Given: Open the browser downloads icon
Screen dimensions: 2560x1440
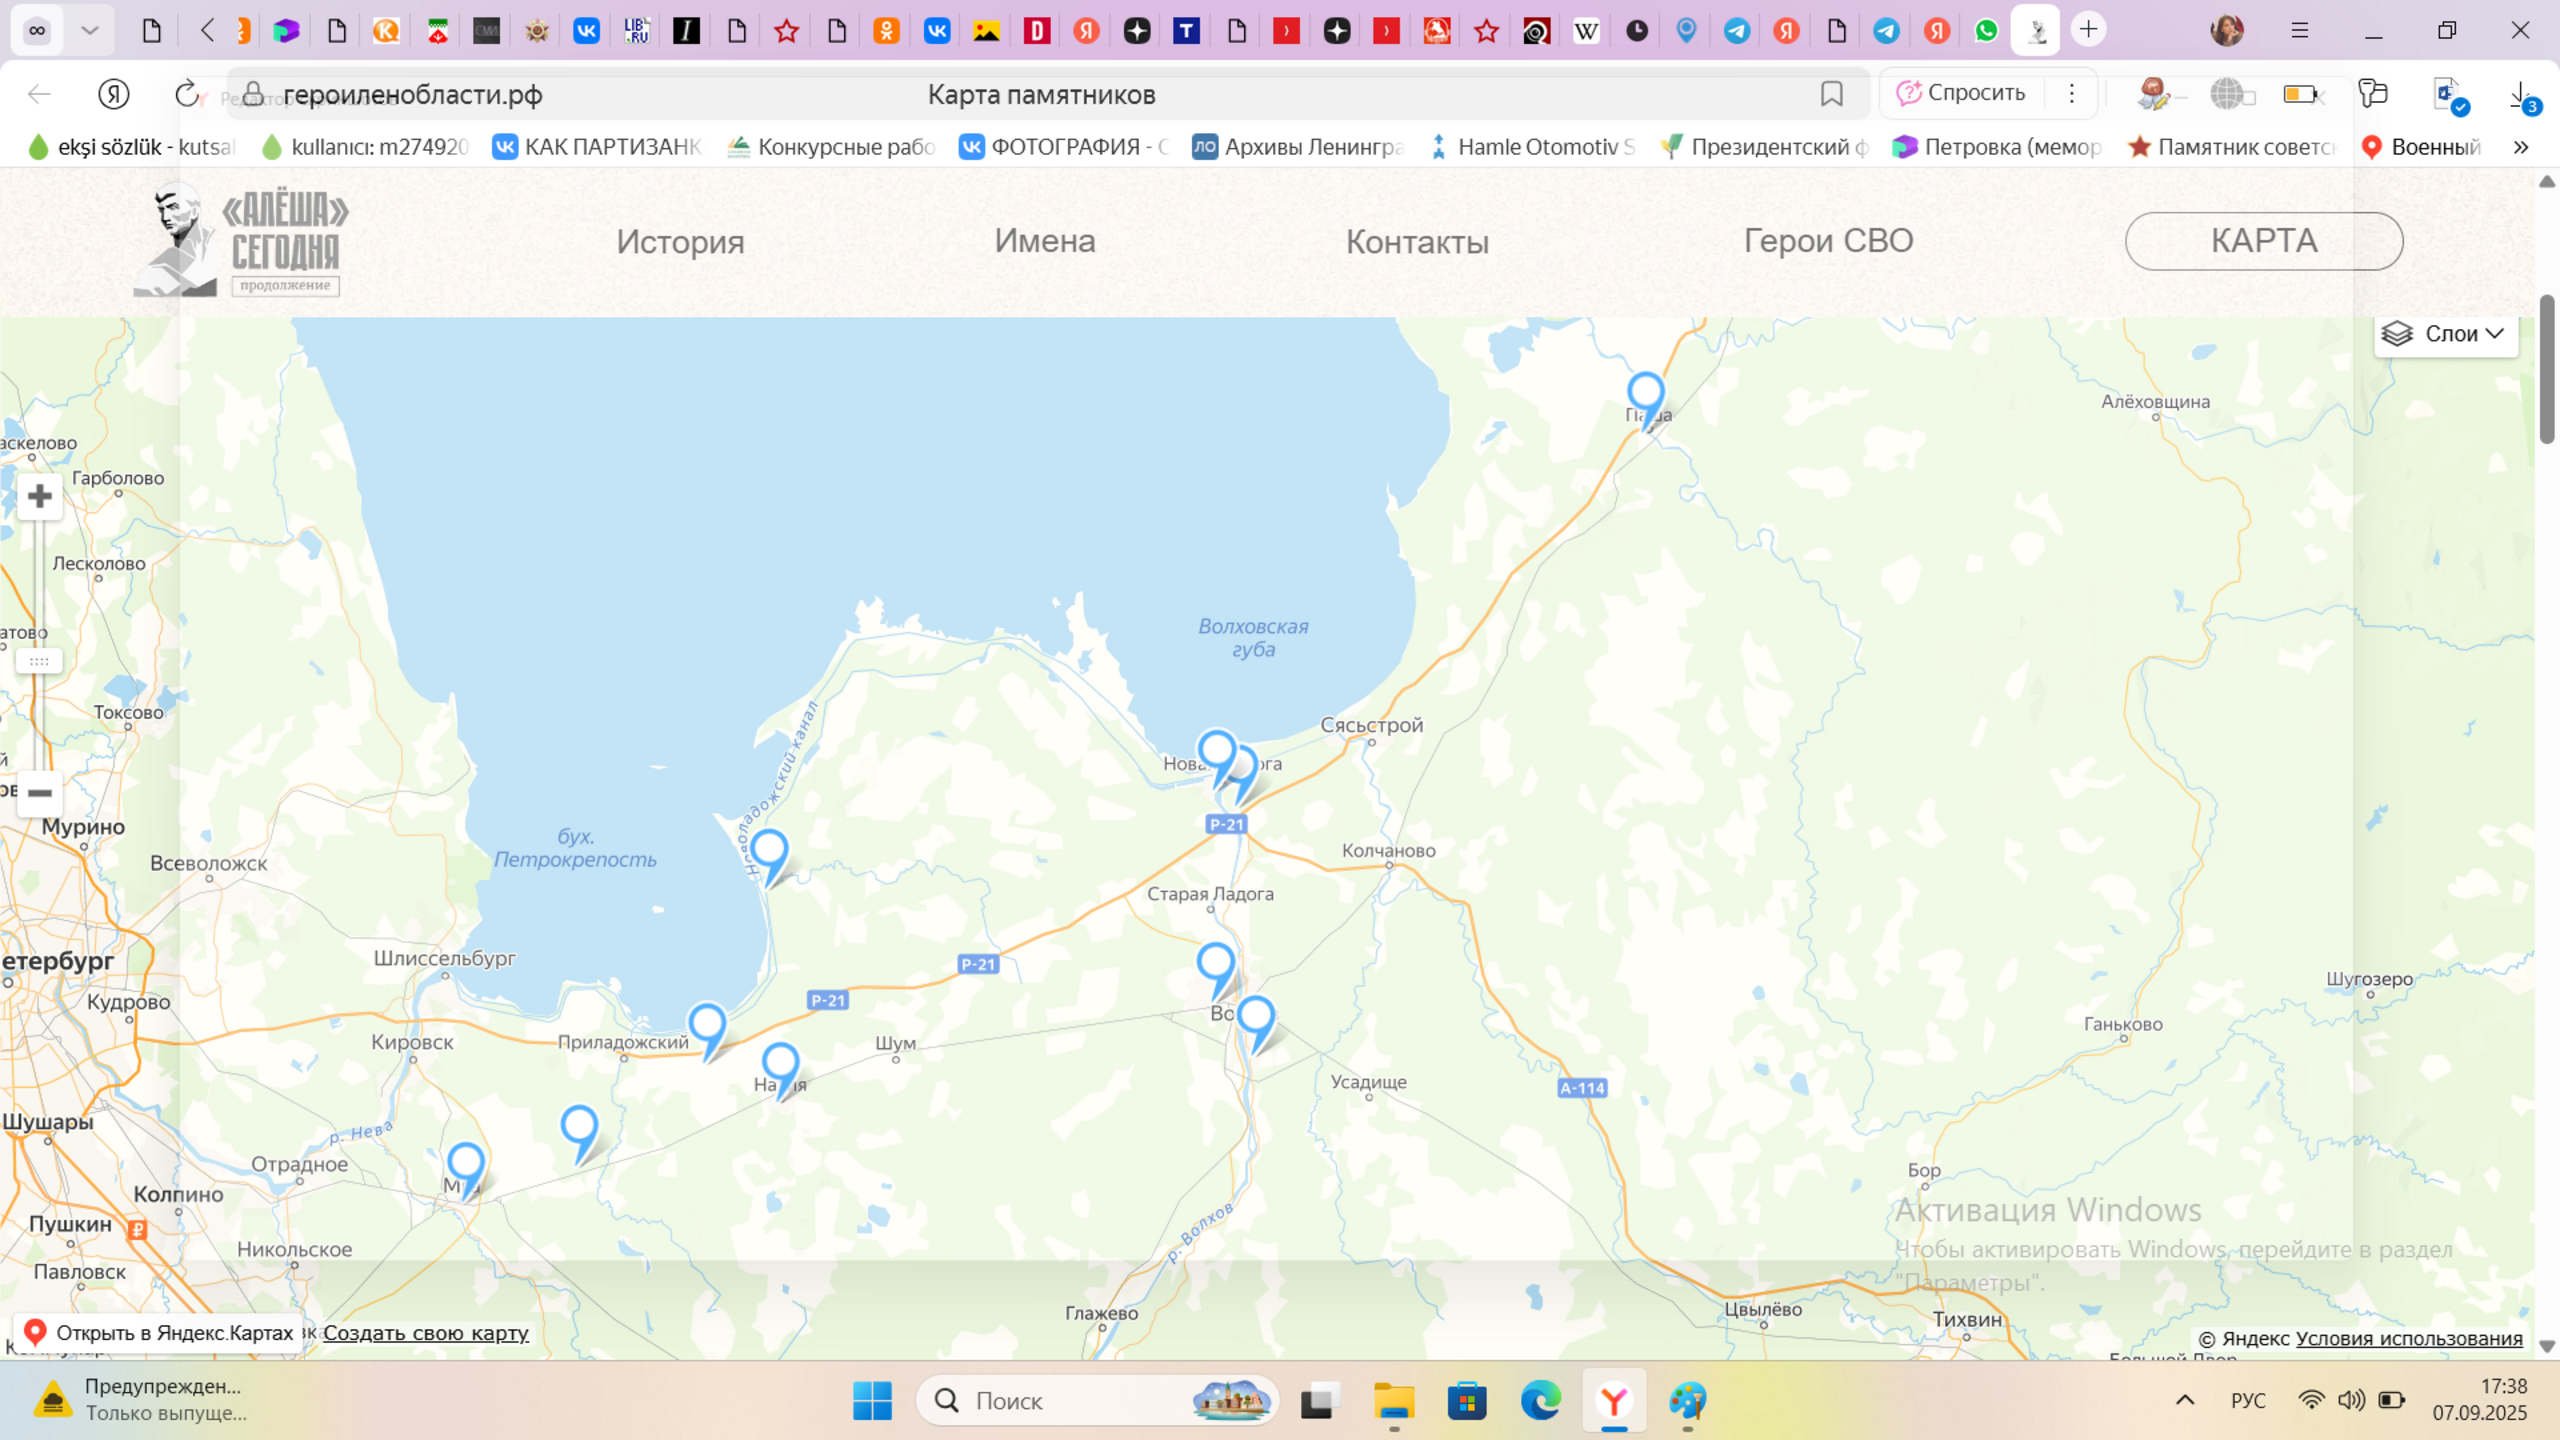Looking at the screenshot, I should [x=2522, y=96].
